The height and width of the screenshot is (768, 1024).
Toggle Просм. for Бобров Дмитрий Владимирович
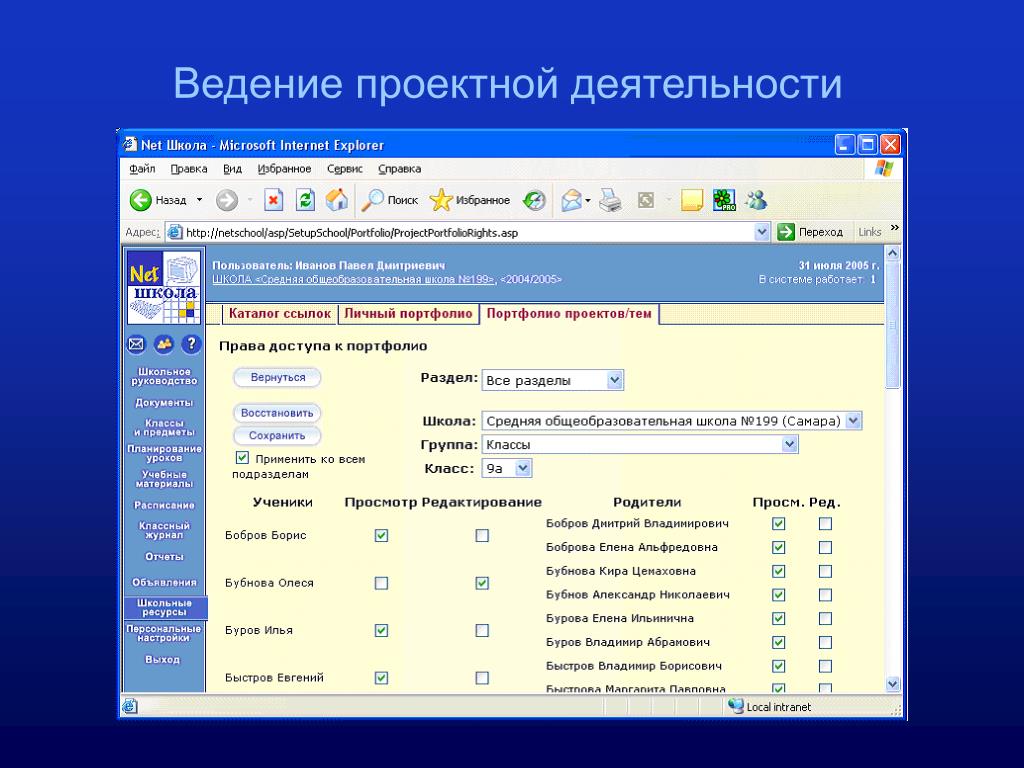click(778, 524)
